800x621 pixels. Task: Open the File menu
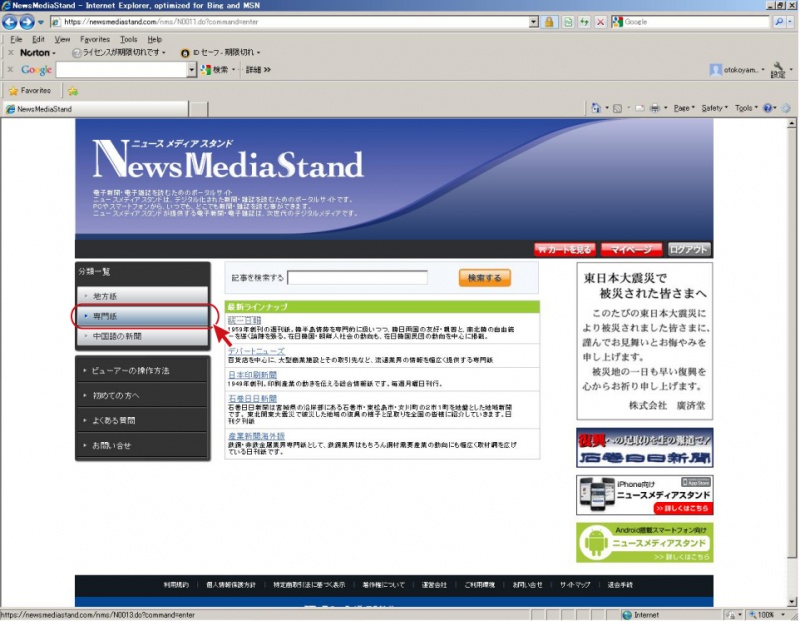point(16,39)
